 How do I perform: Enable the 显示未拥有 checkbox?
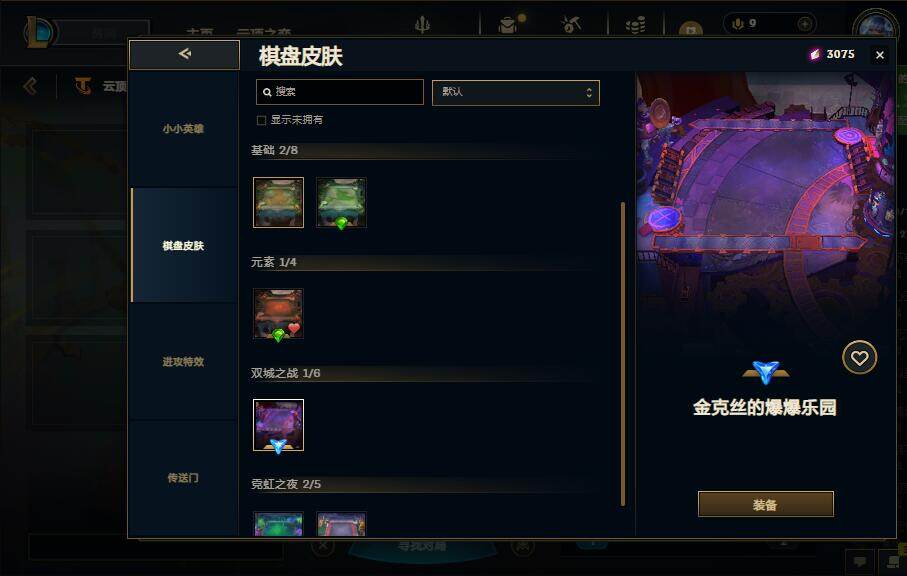pyautogui.click(x=261, y=120)
